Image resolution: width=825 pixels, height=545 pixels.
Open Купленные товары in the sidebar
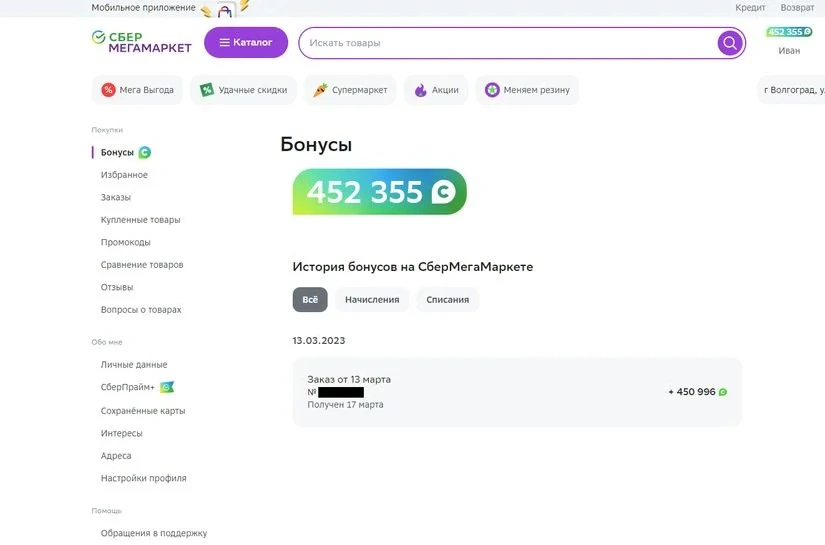pyautogui.click(x=140, y=220)
